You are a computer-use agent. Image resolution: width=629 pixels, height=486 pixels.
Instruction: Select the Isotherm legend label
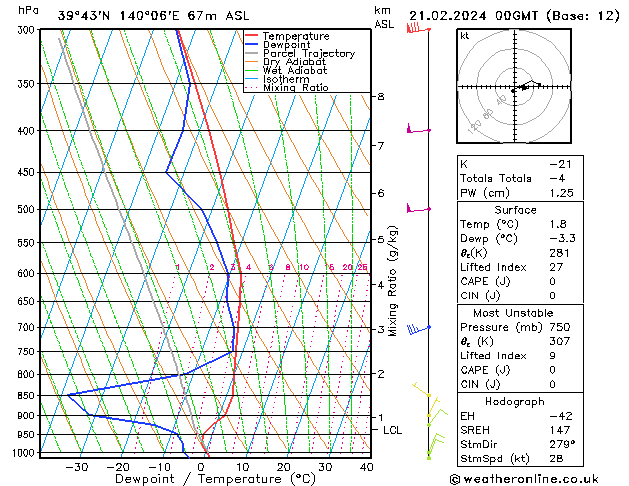(286, 79)
